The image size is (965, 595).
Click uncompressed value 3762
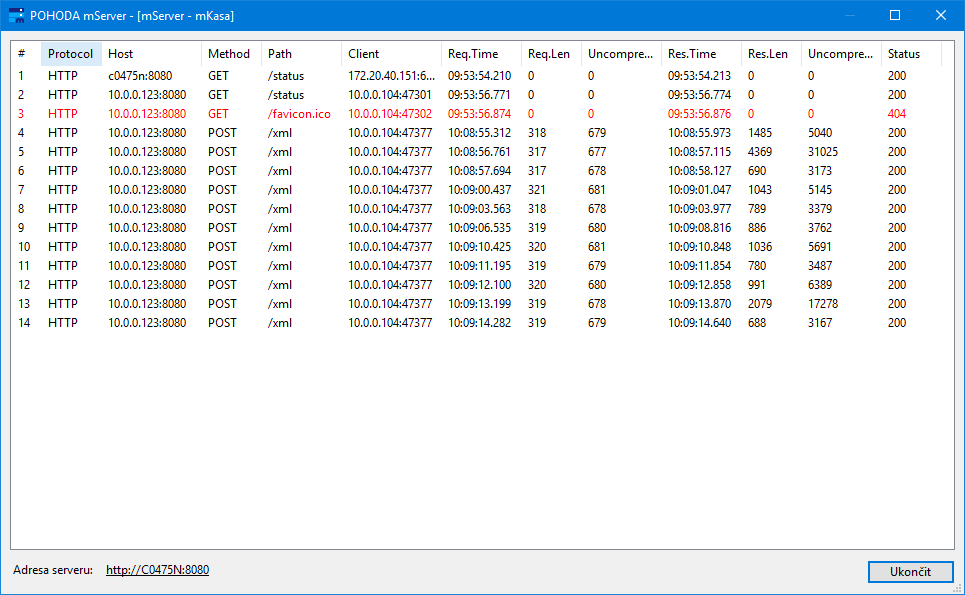point(820,228)
